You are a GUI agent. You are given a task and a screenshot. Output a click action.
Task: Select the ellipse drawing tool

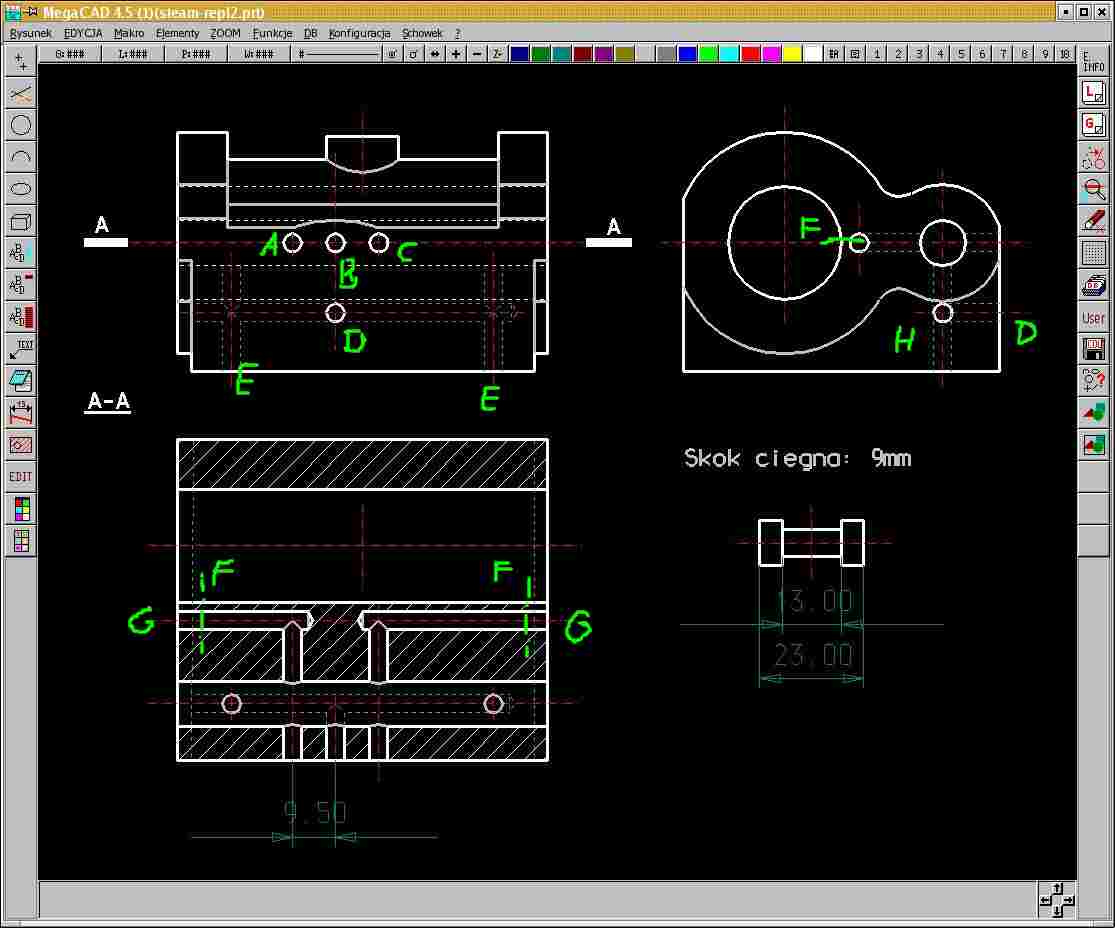[21, 188]
